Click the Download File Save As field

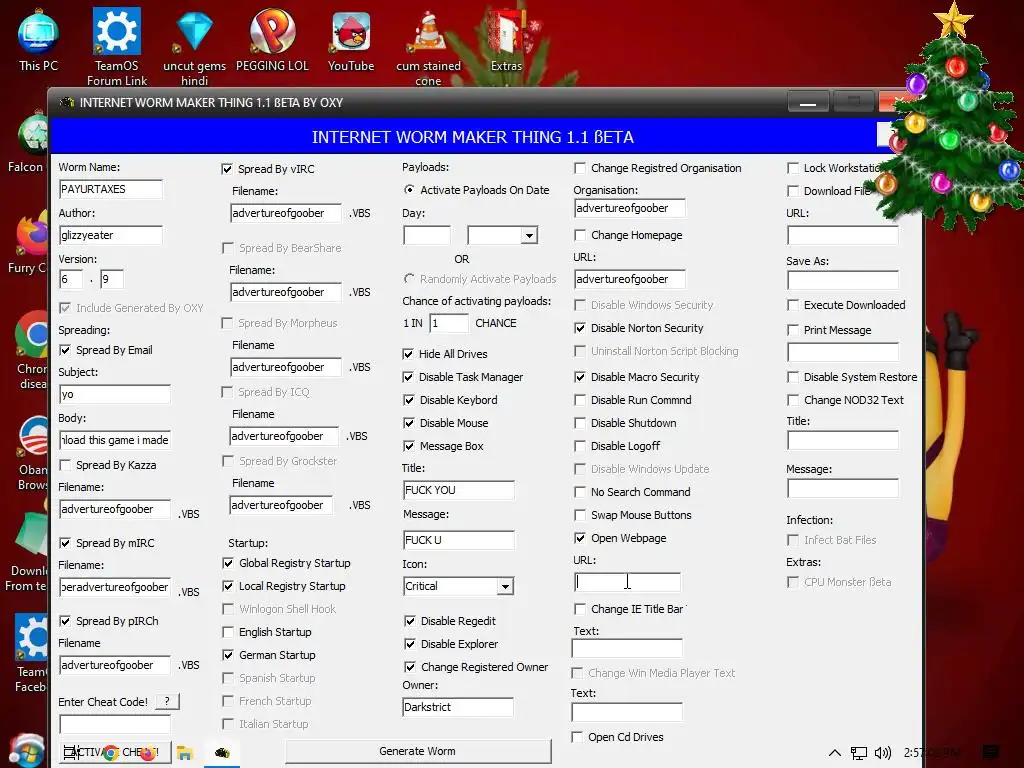coord(842,280)
